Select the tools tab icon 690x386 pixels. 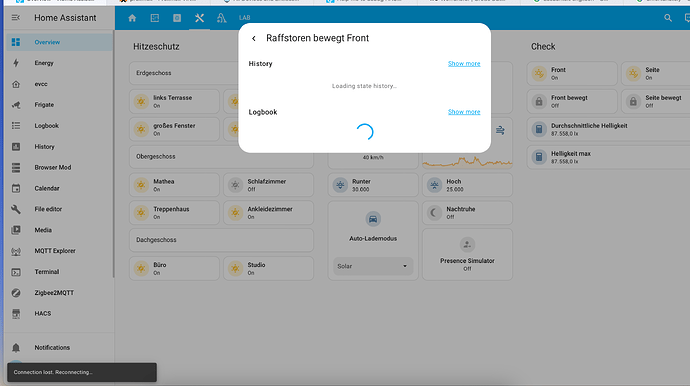(199, 18)
